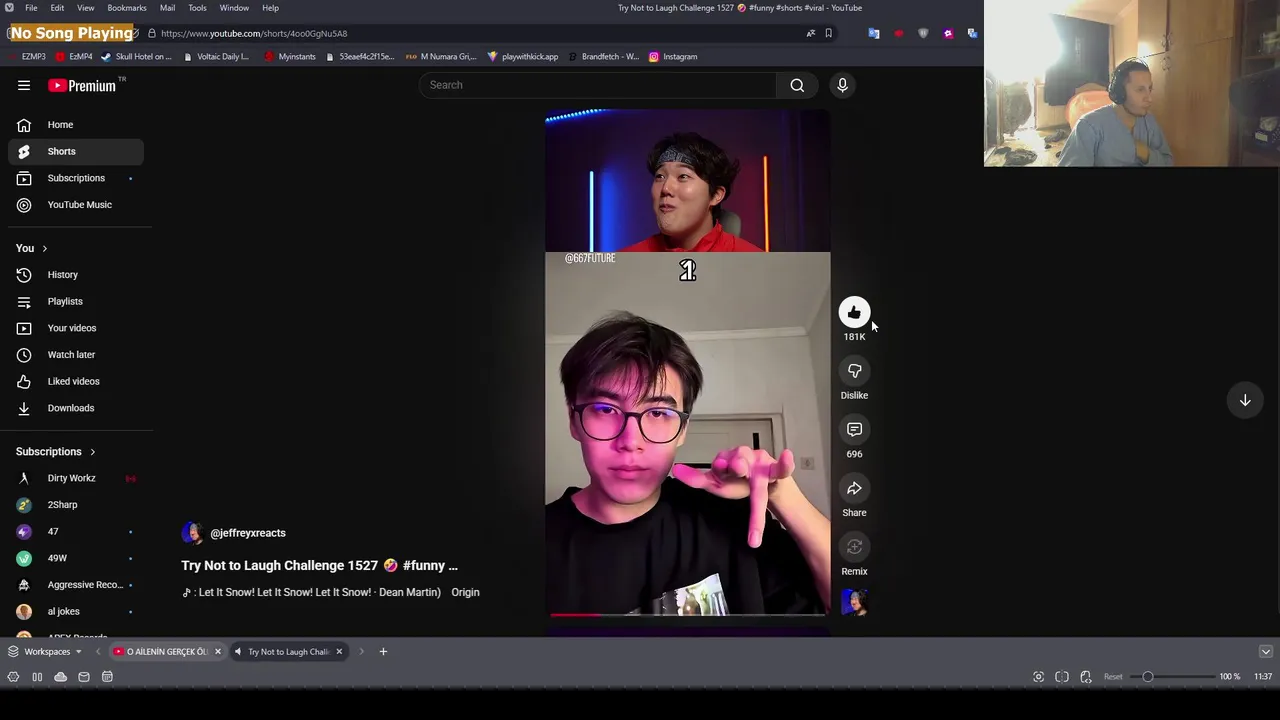Image resolution: width=1280 pixels, height=720 pixels.
Task: Open Liked videos in the sidebar
Action: 76,381
